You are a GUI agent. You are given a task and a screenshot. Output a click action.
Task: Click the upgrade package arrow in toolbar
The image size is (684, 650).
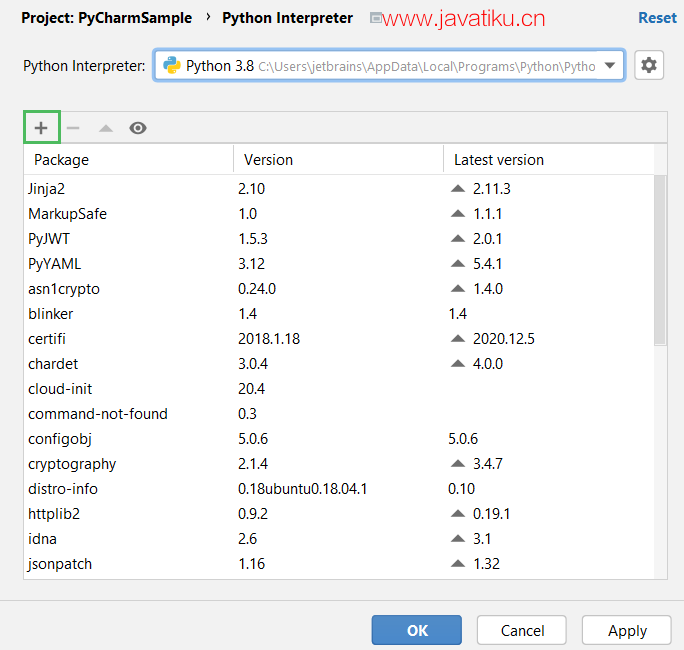coord(106,128)
